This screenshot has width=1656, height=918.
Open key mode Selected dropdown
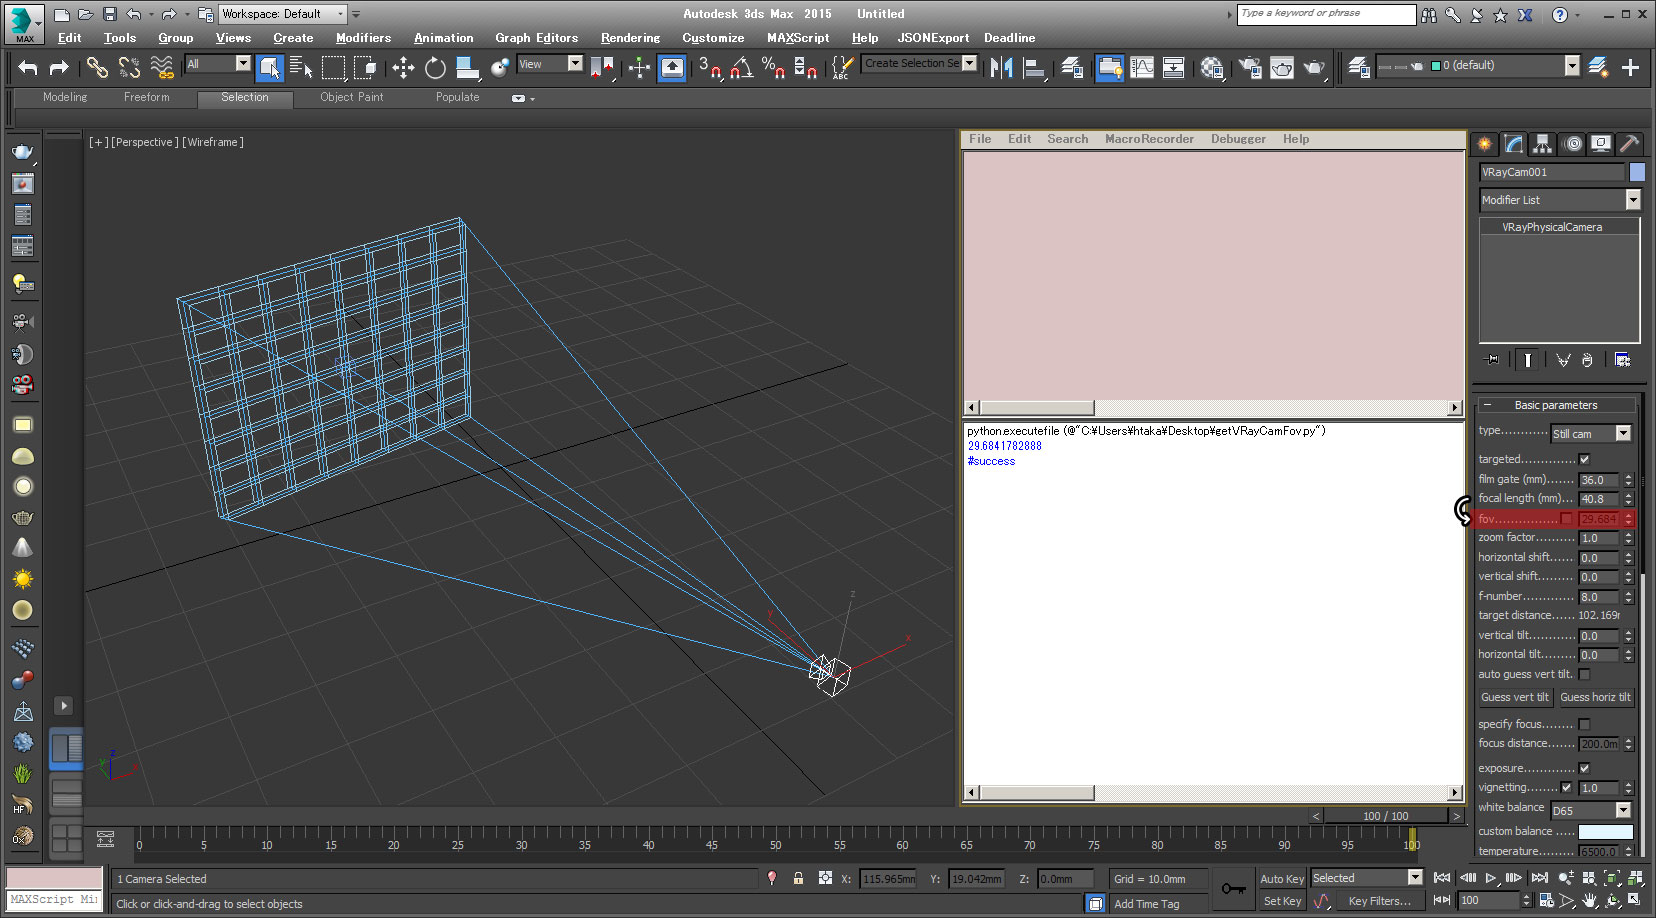[x=1367, y=878]
